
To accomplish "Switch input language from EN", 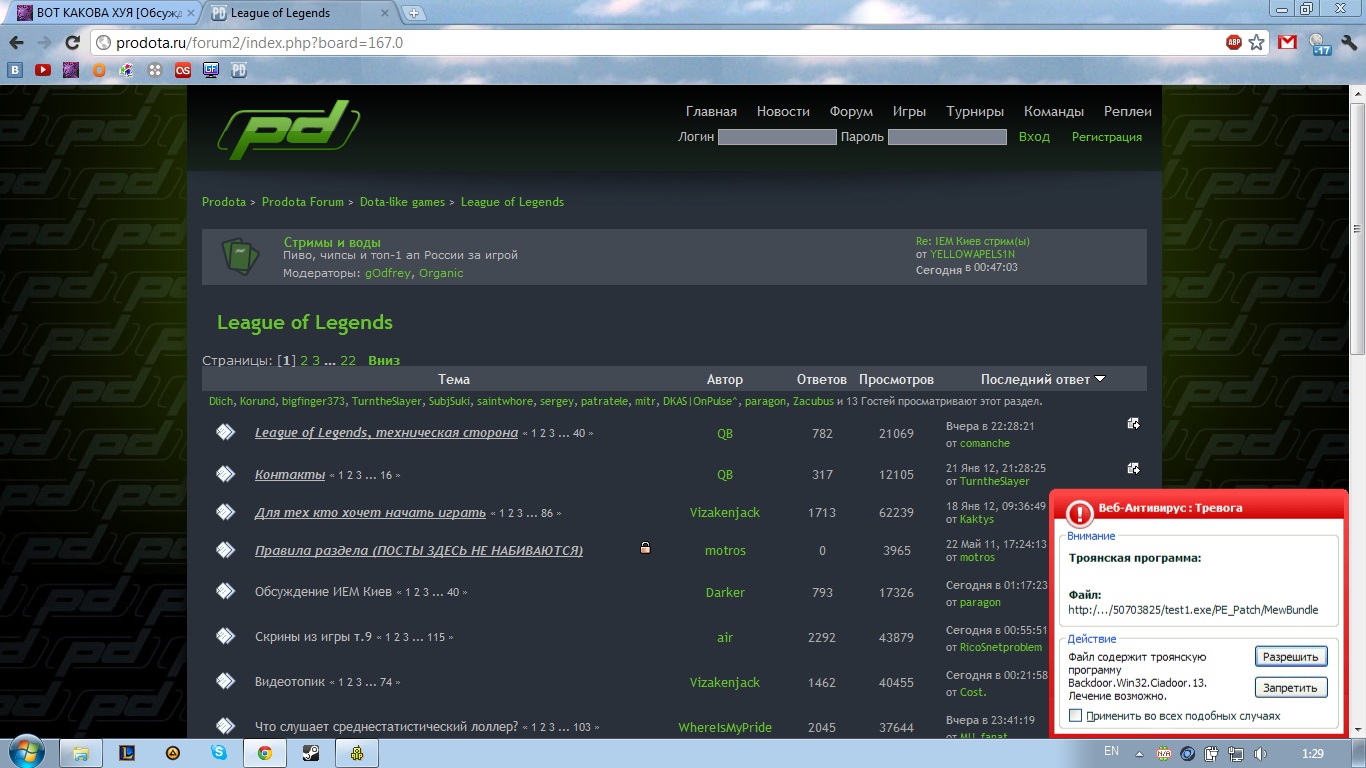I will click(x=1111, y=751).
